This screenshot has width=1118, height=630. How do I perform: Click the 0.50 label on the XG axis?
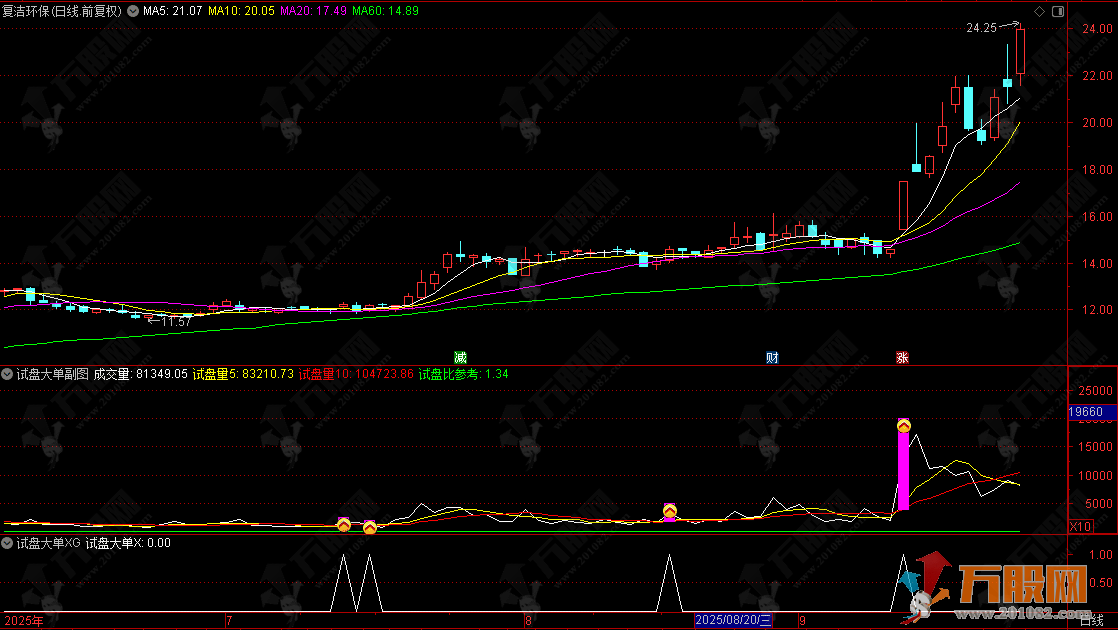click(x=1101, y=583)
